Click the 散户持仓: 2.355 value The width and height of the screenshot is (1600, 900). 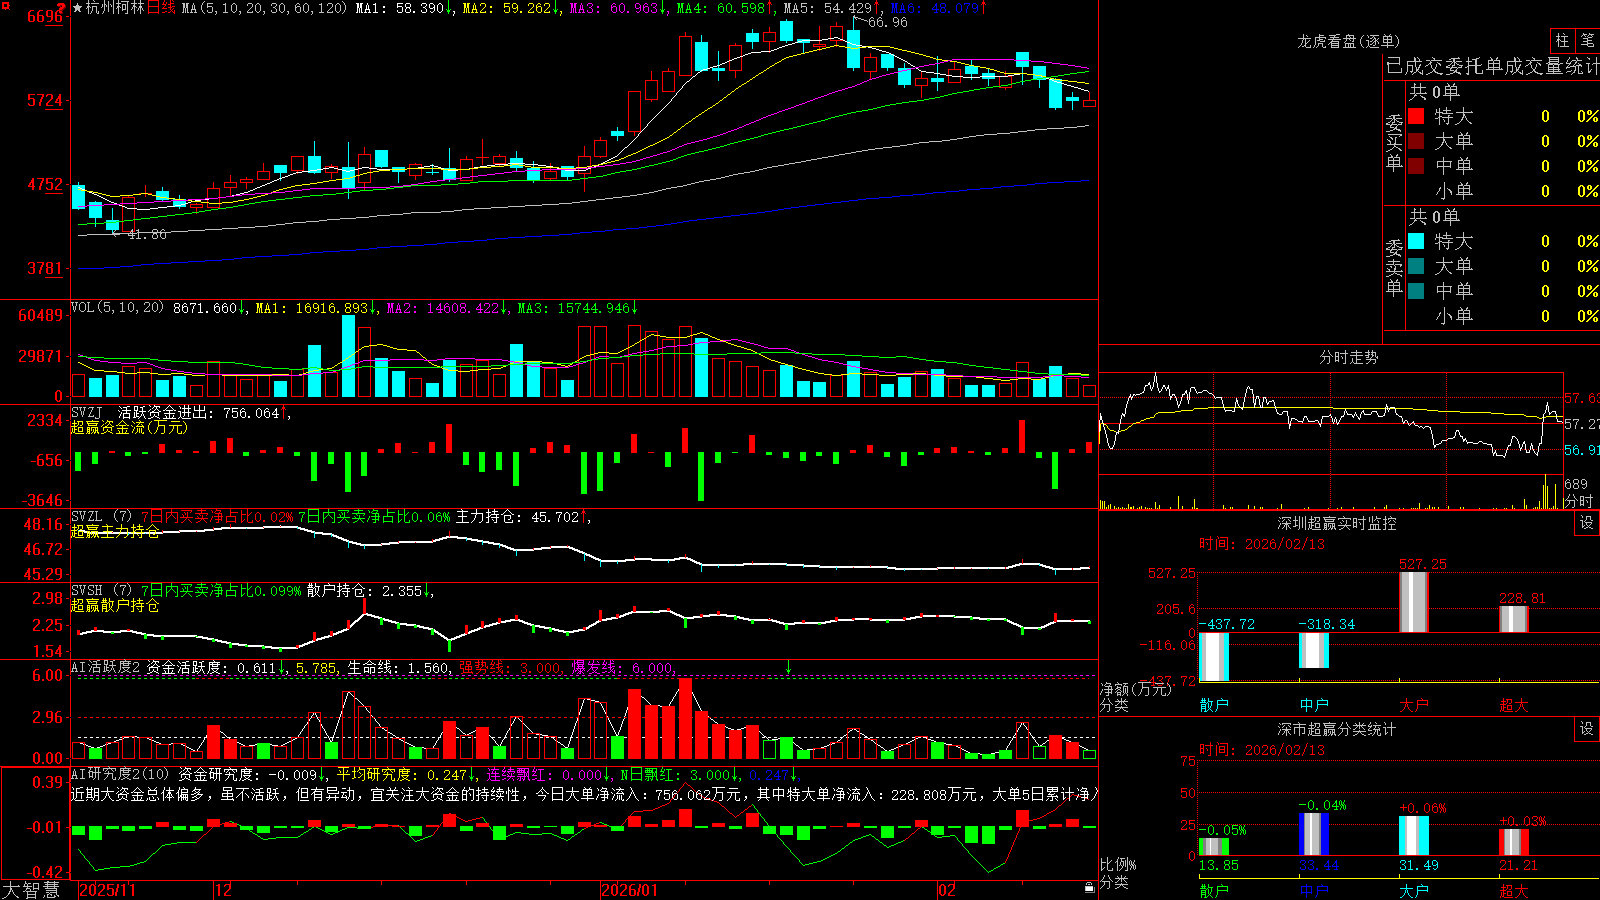click(370, 591)
